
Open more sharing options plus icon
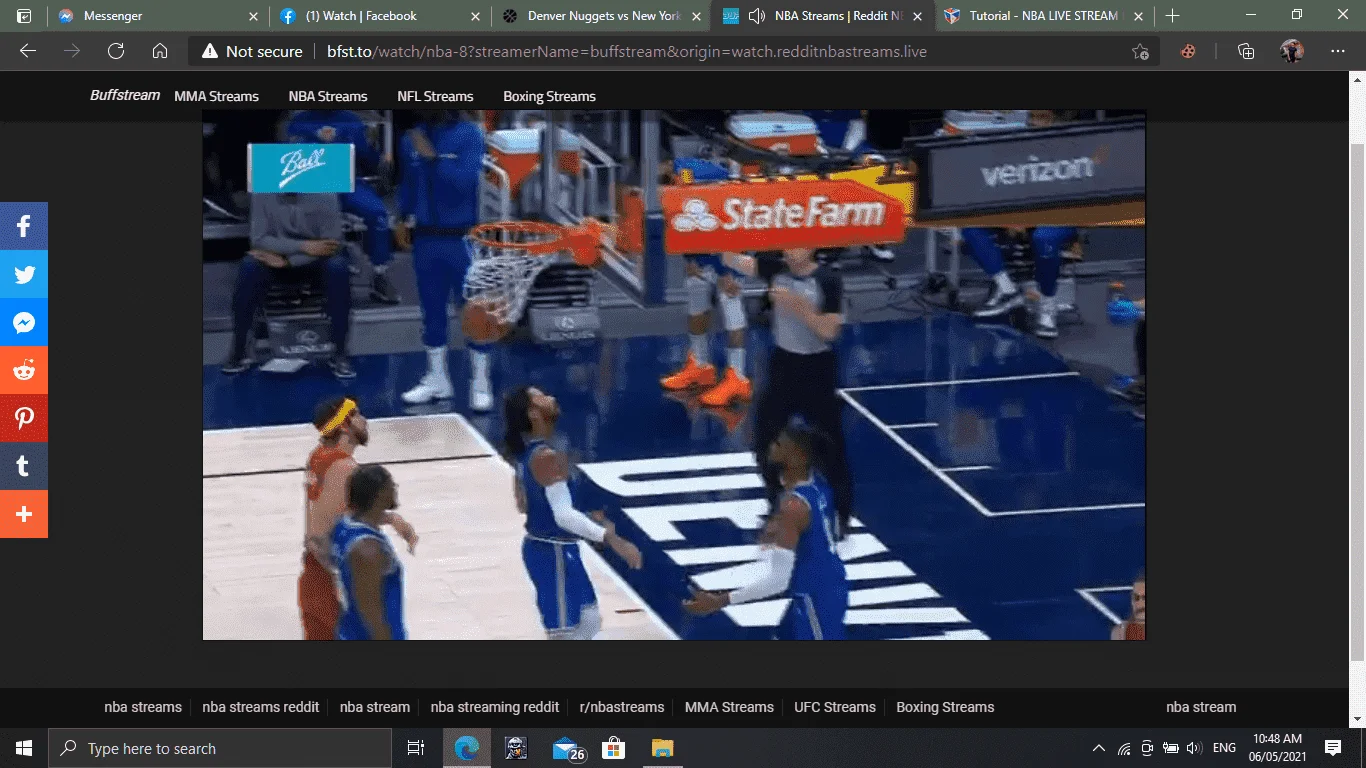[24, 514]
